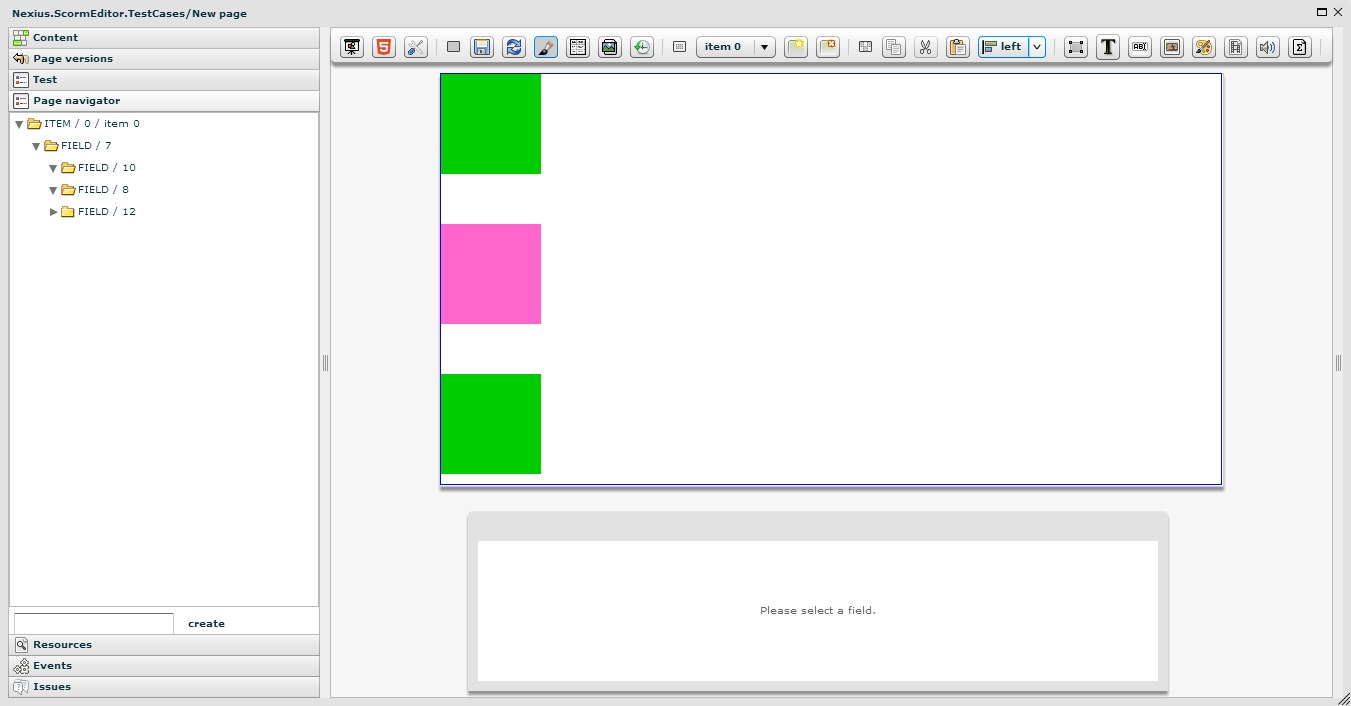Click the sigma formula icon
1351x706 pixels.
[1299, 47]
